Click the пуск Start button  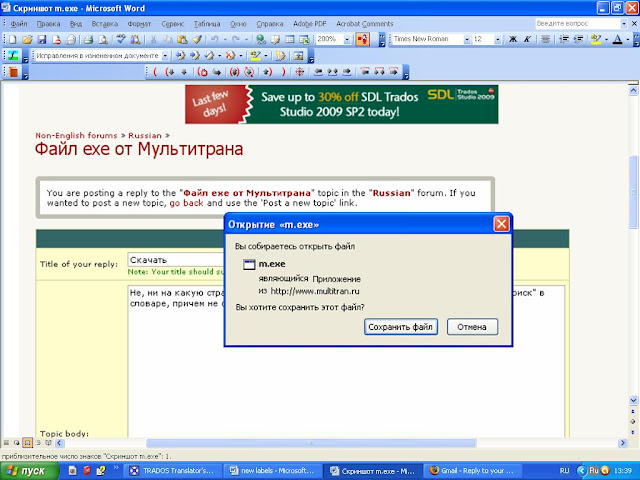[x=29, y=471]
